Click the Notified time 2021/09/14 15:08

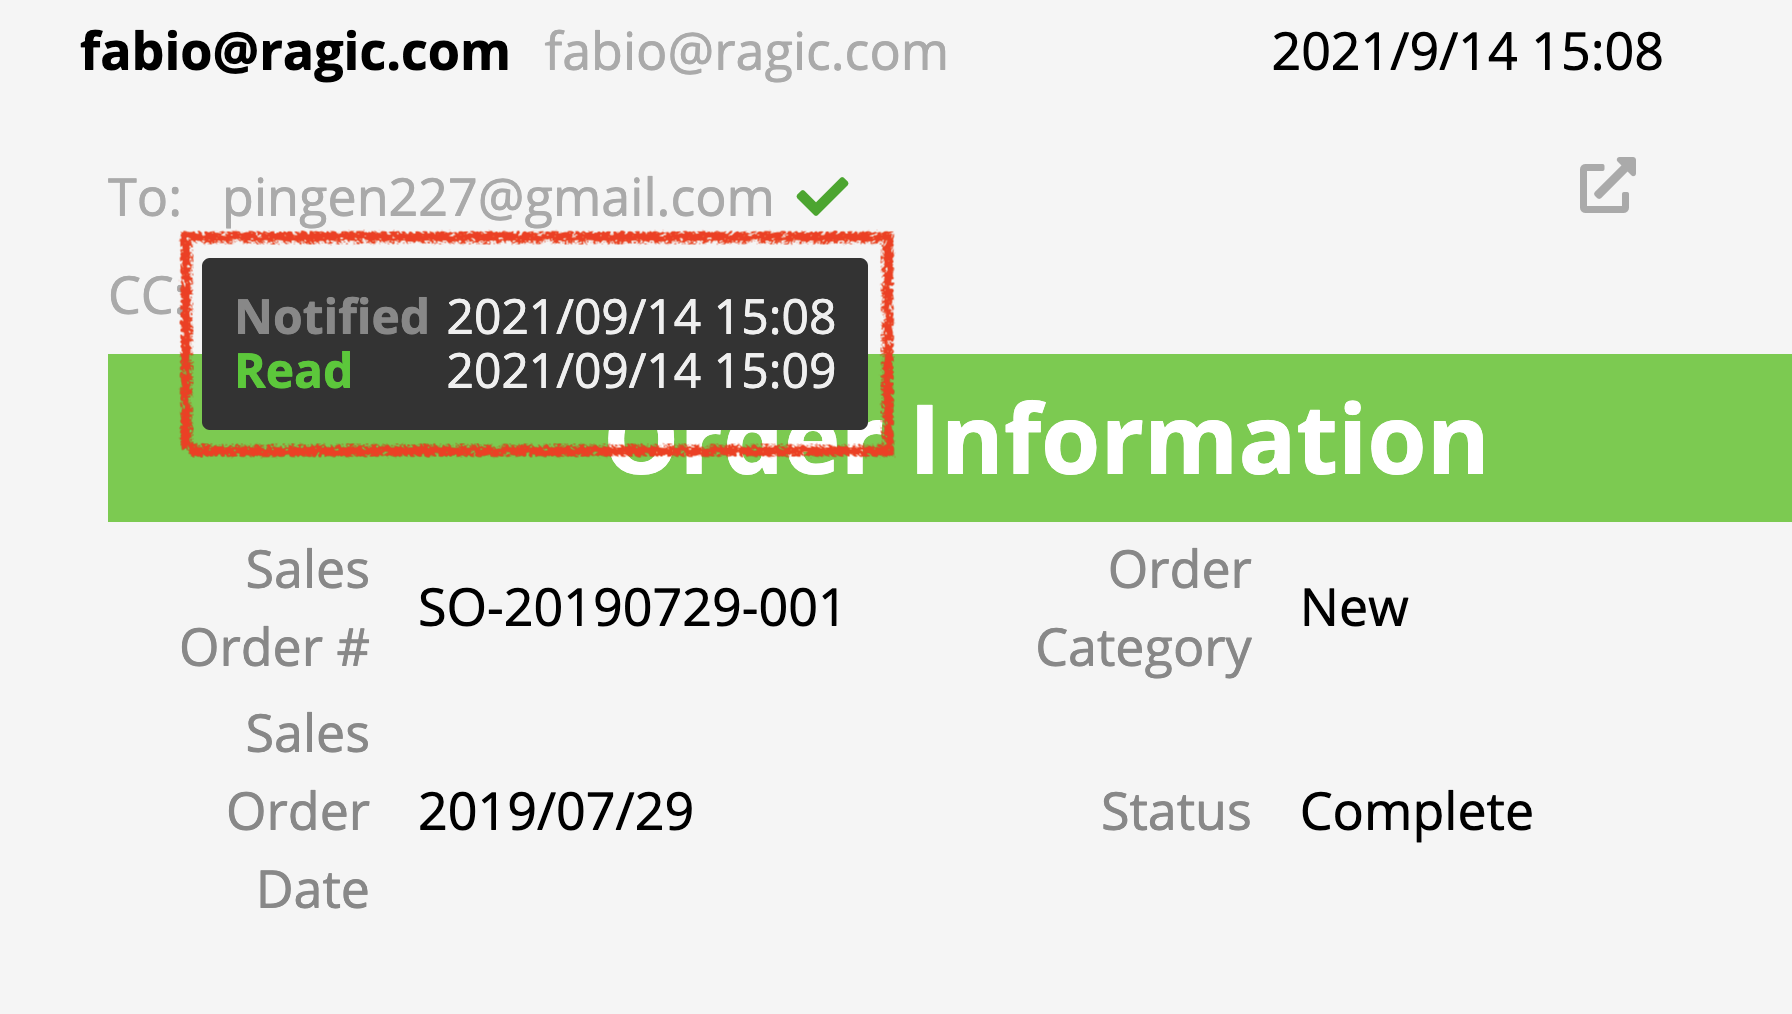641,317
